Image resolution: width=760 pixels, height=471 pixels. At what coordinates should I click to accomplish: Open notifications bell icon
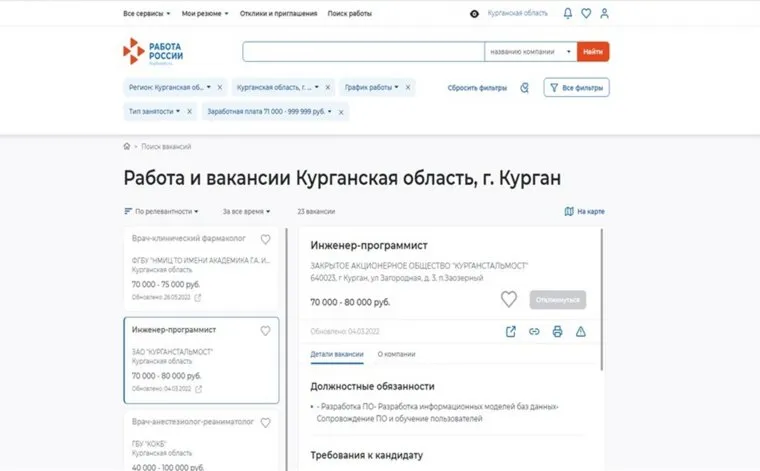click(x=568, y=14)
